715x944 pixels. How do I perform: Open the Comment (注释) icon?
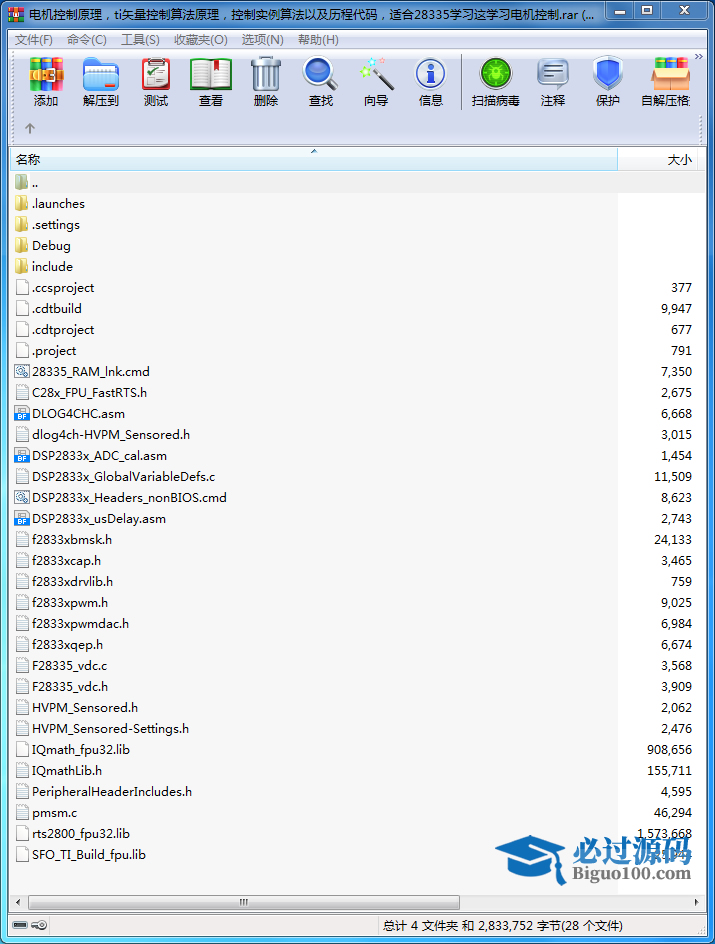pyautogui.click(x=552, y=82)
